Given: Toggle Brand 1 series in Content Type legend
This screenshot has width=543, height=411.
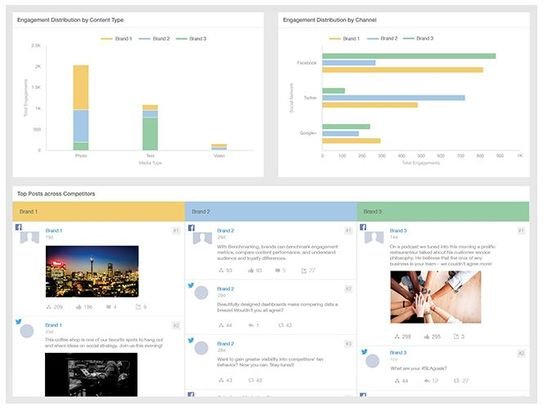Looking at the screenshot, I should 116,38.
